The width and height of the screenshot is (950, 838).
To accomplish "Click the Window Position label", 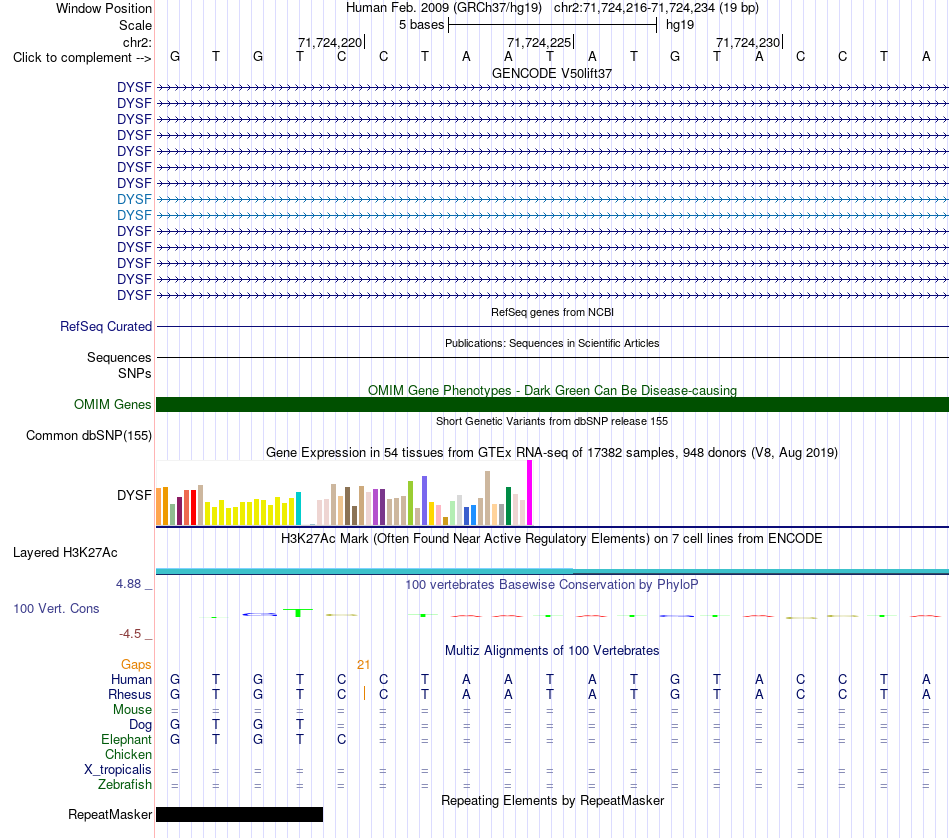I will point(104,8).
